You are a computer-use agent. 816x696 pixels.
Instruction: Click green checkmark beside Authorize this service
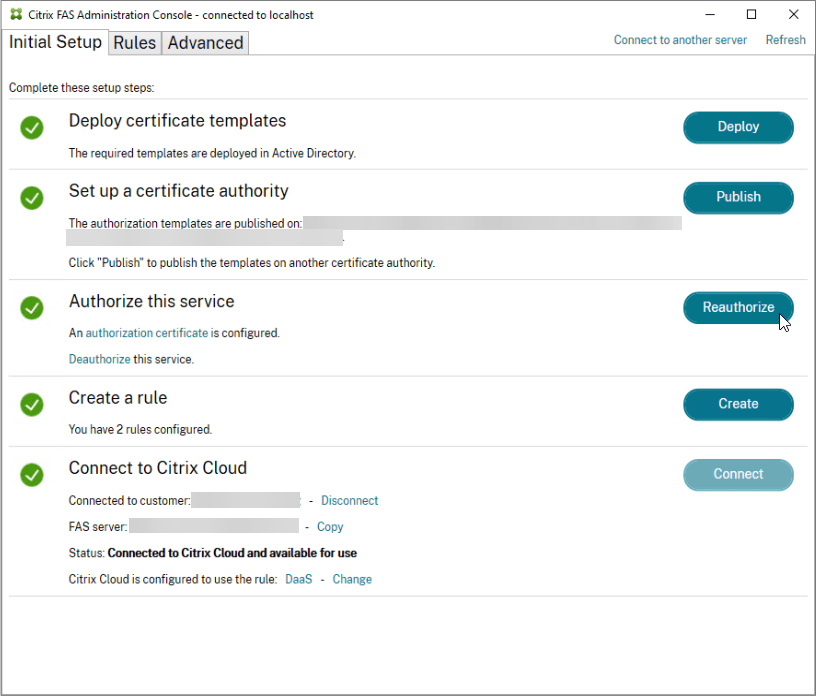pos(32,308)
